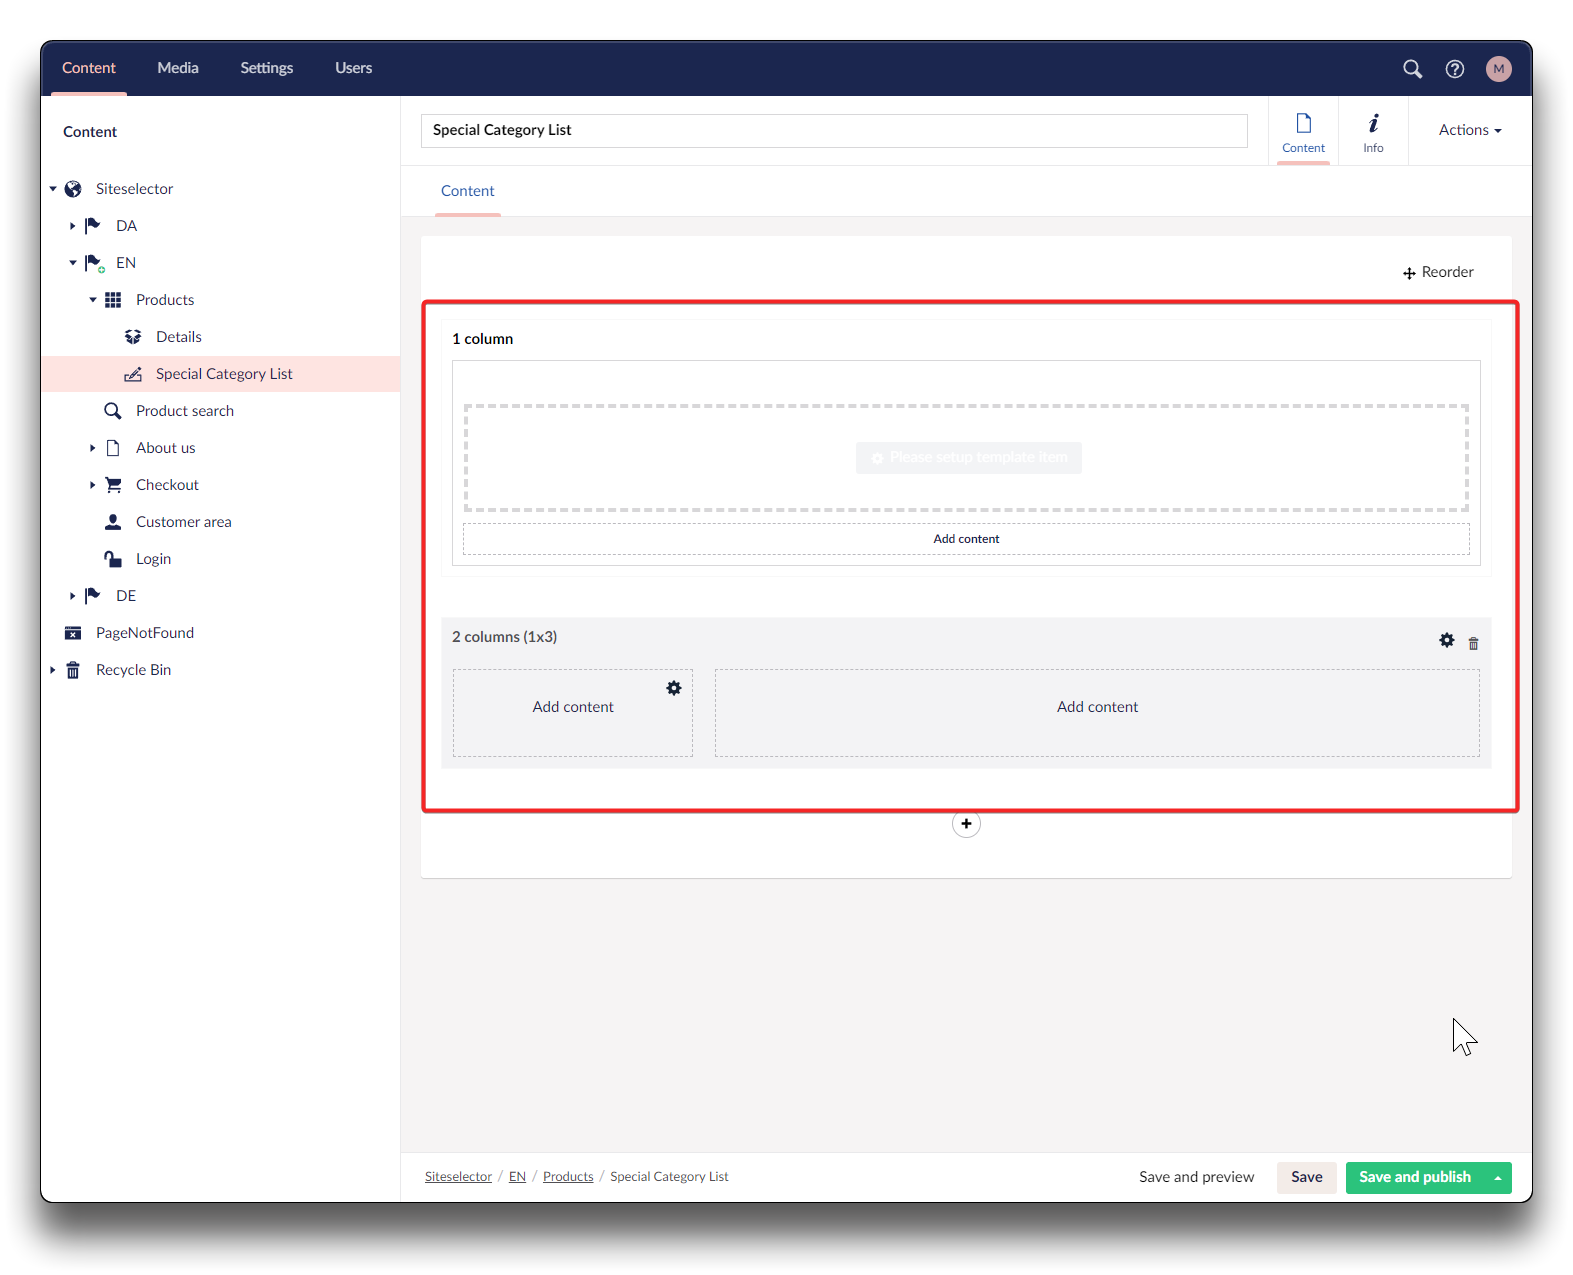Expand the Checkout tree node
1573x1275 pixels.
[92, 485]
